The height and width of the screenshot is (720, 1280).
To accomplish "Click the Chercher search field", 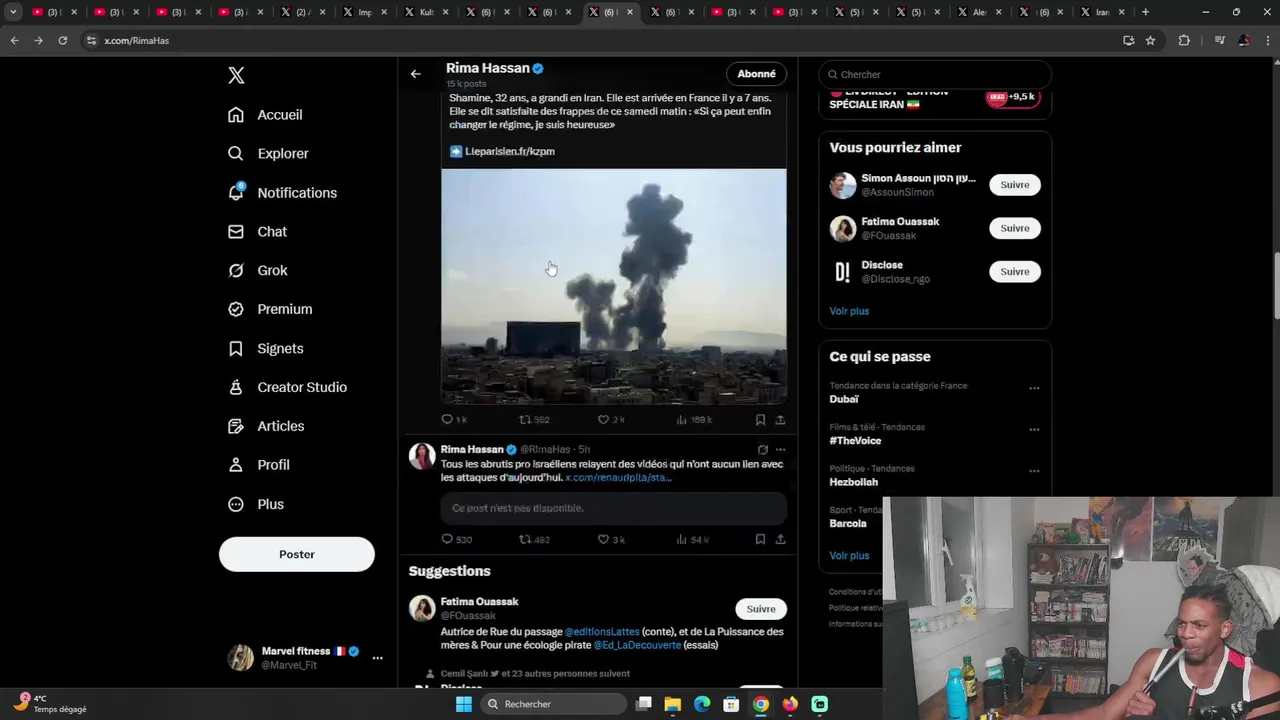I will click(935, 75).
